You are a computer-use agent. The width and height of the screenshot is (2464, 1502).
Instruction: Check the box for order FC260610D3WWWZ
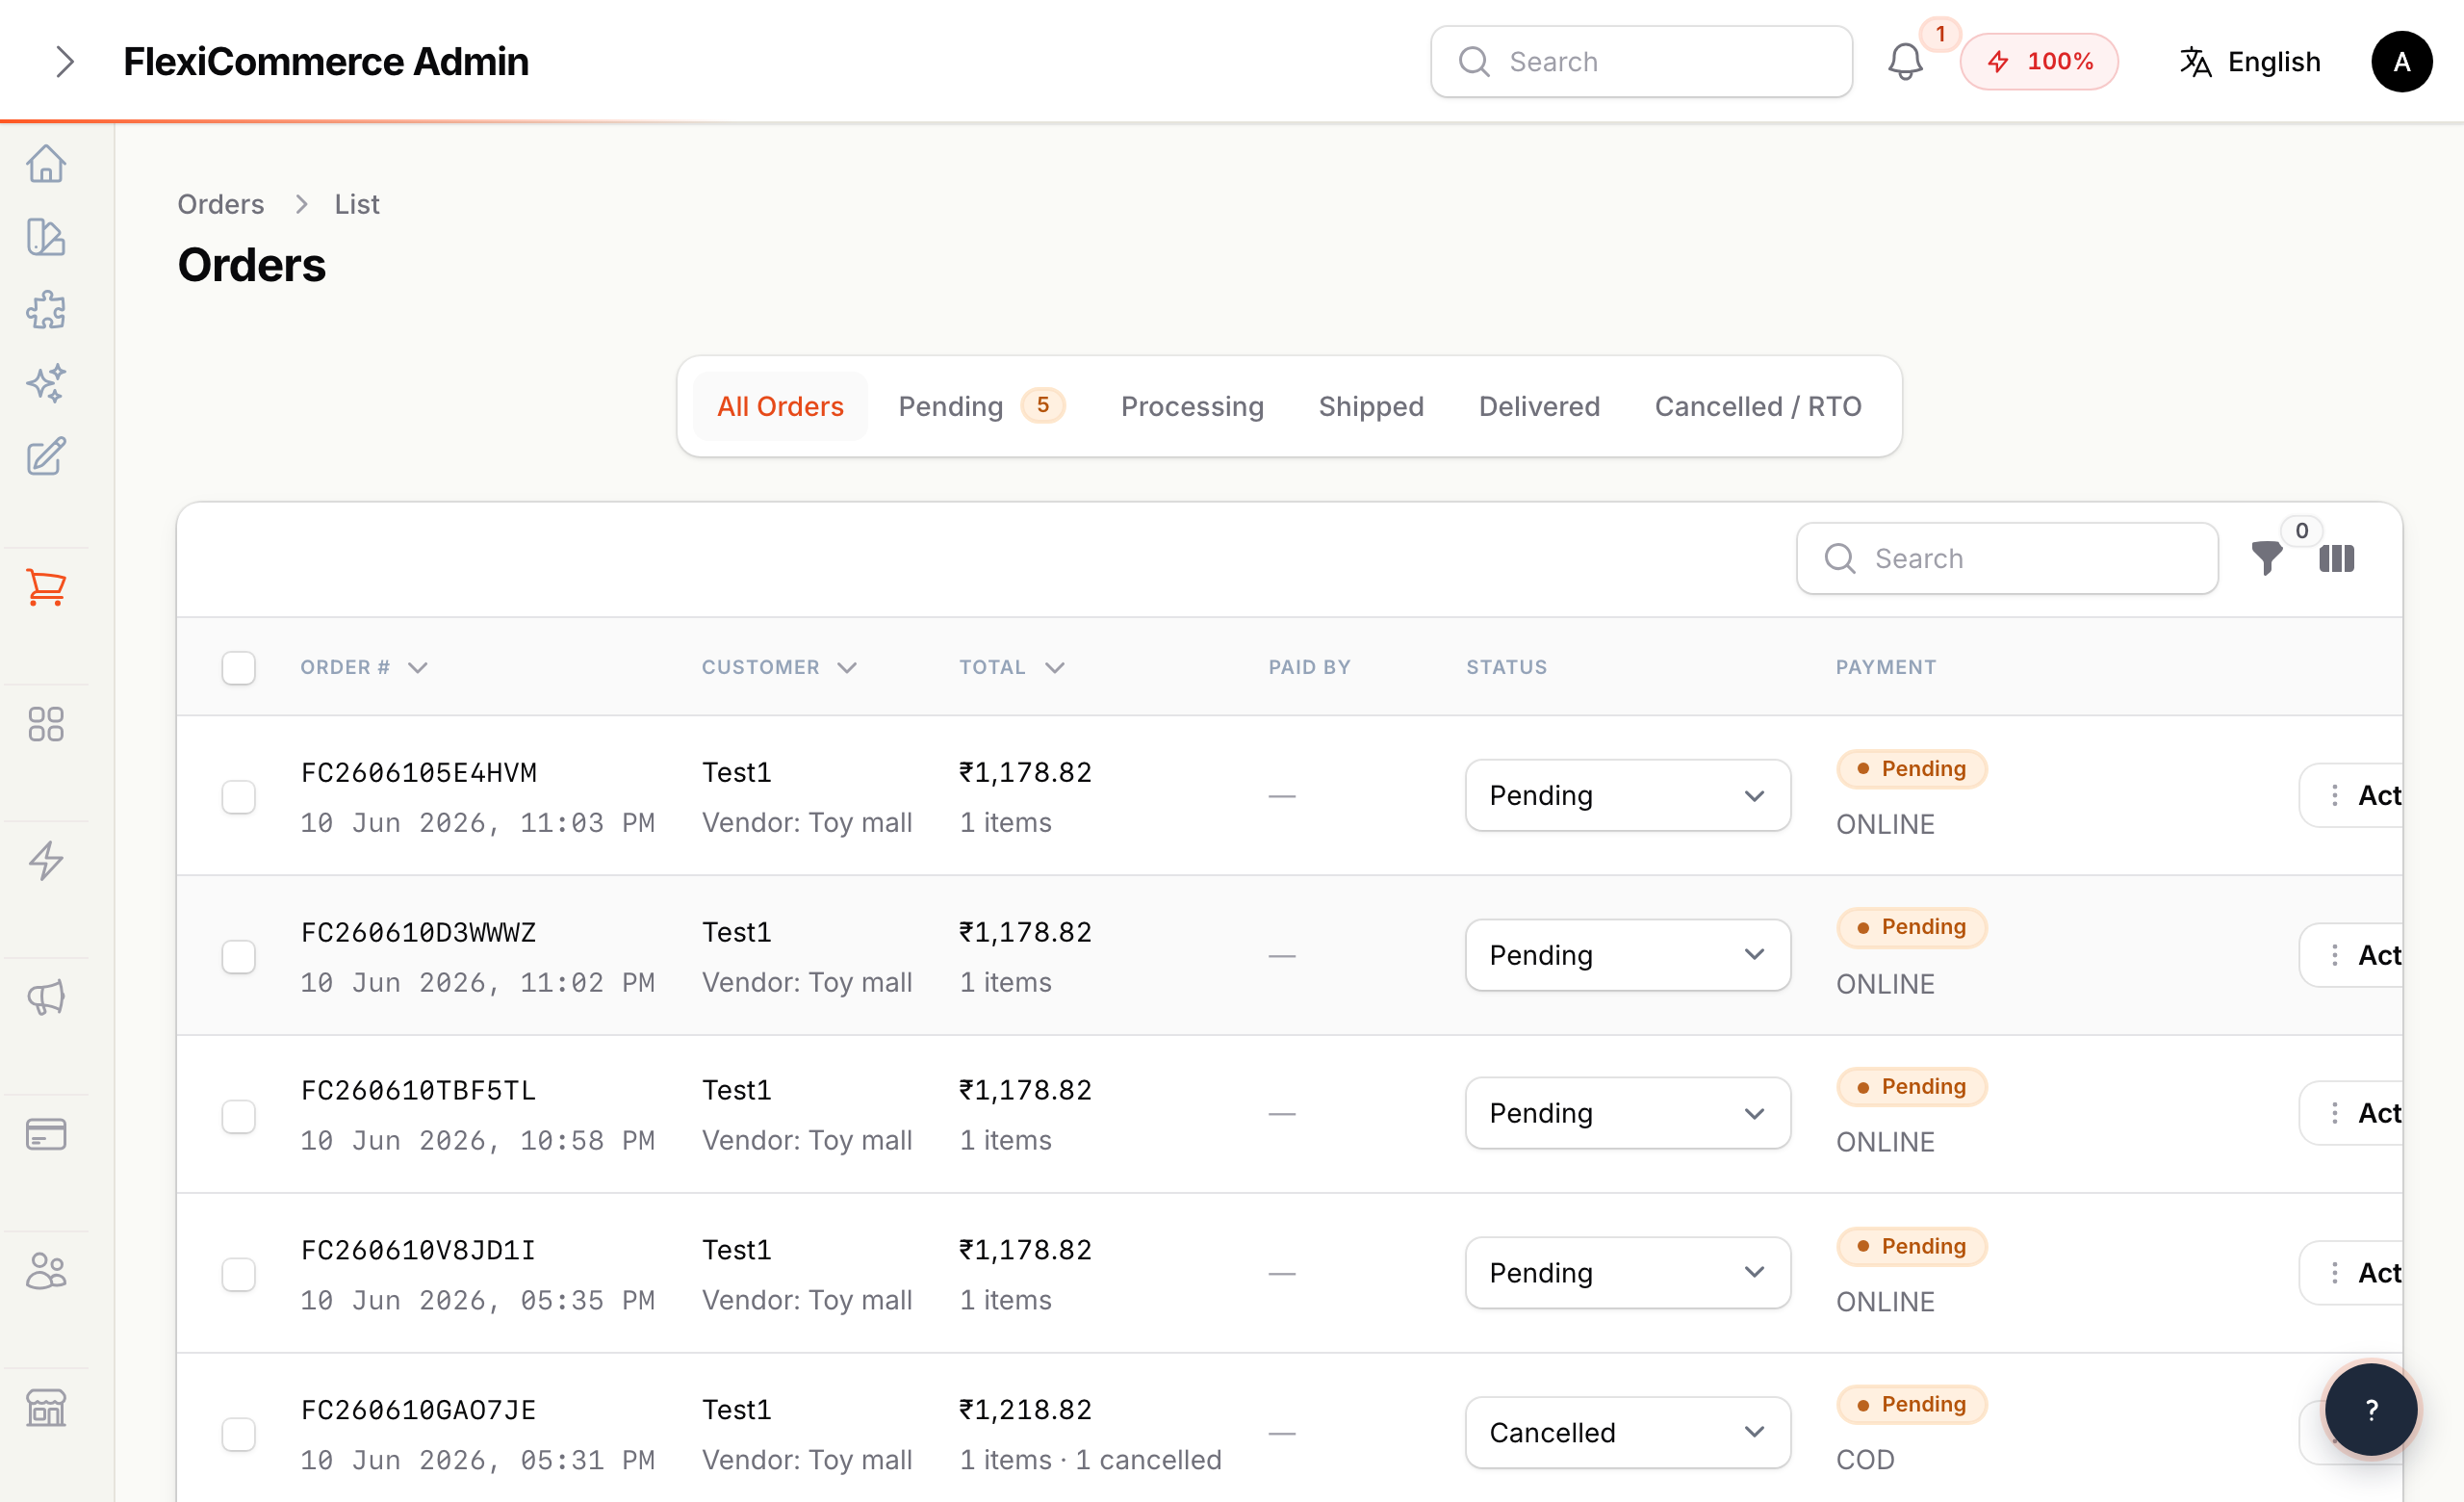click(x=238, y=957)
